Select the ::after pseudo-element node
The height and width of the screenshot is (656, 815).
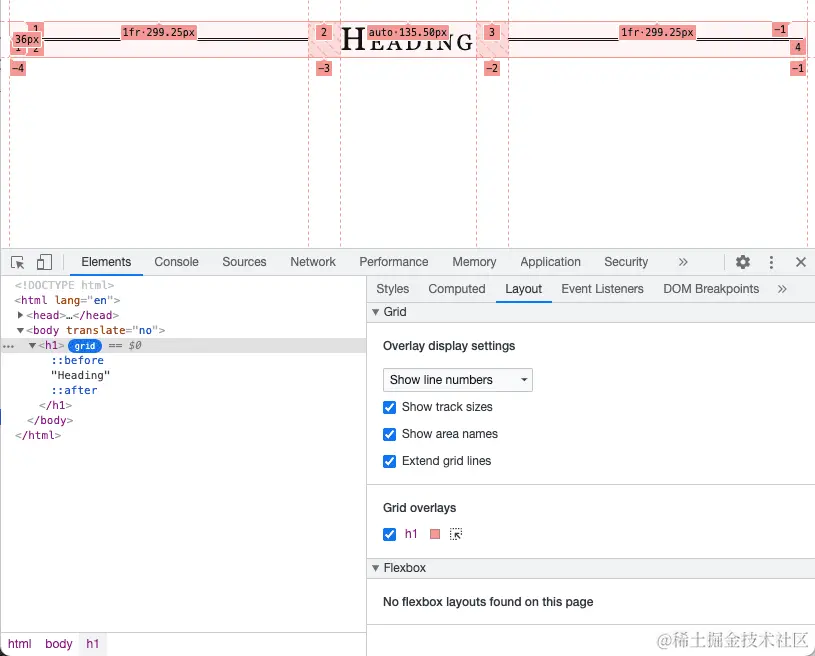pyautogui.click(x=74, y=390)
